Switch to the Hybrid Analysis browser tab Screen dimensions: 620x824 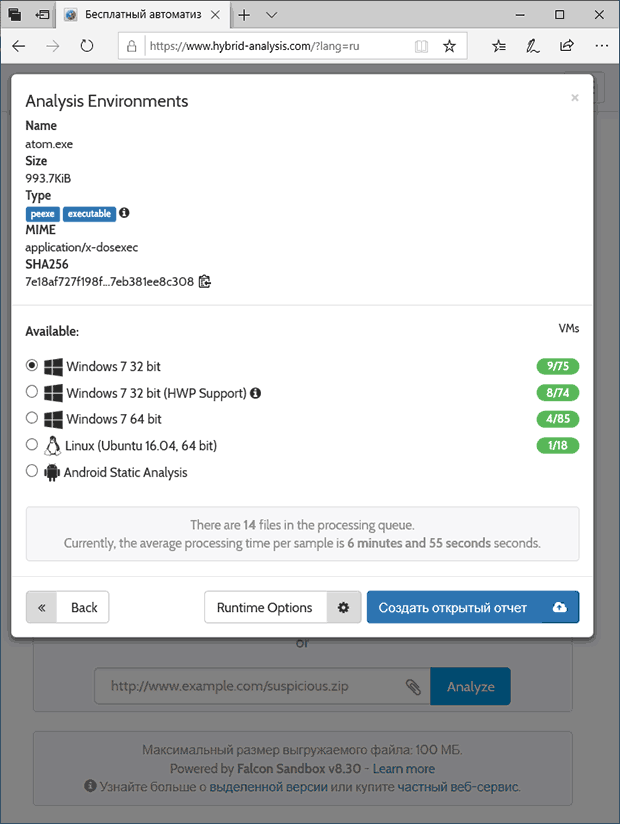tap(140, 15)
